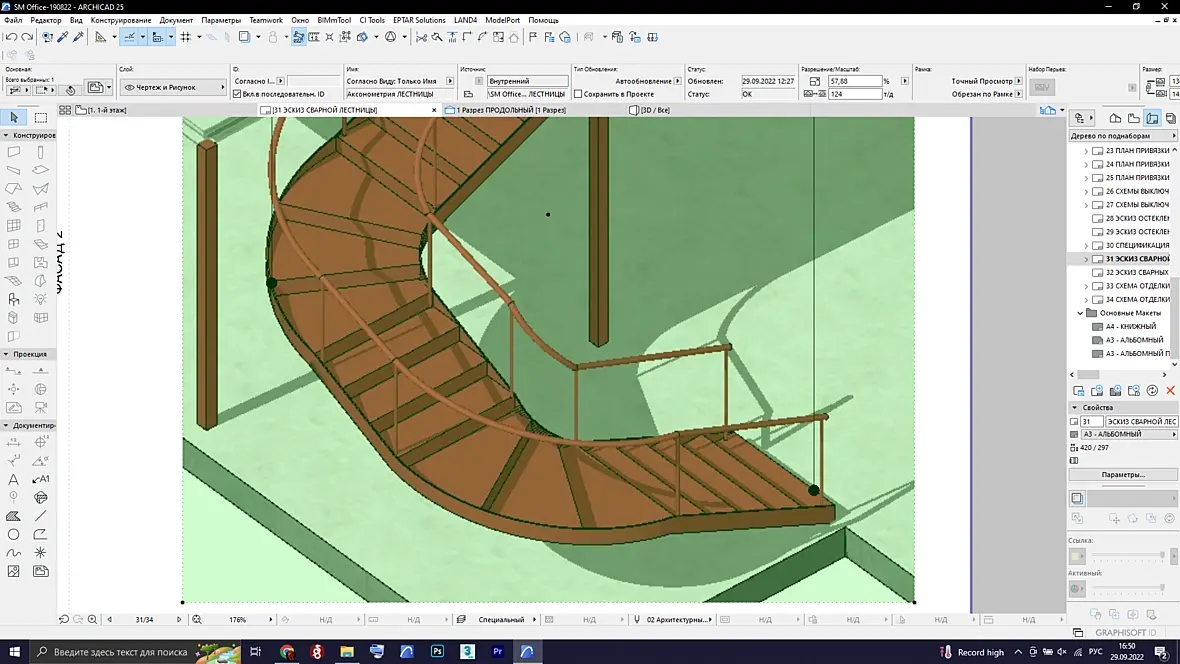Select the Arrow selection tool

pyautogui.click(x=14, y=117)
